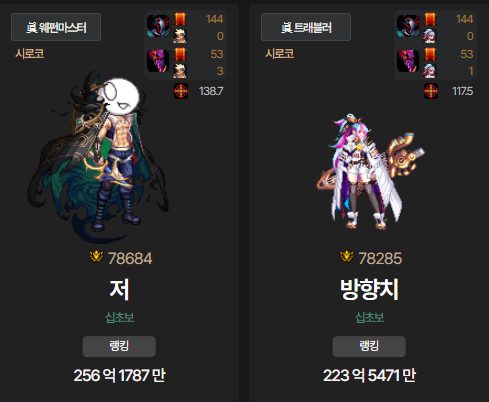Click the purple raid boss icon on right card
The width and height of the screenshot is (489, 402).
click(x=408, y=61)
